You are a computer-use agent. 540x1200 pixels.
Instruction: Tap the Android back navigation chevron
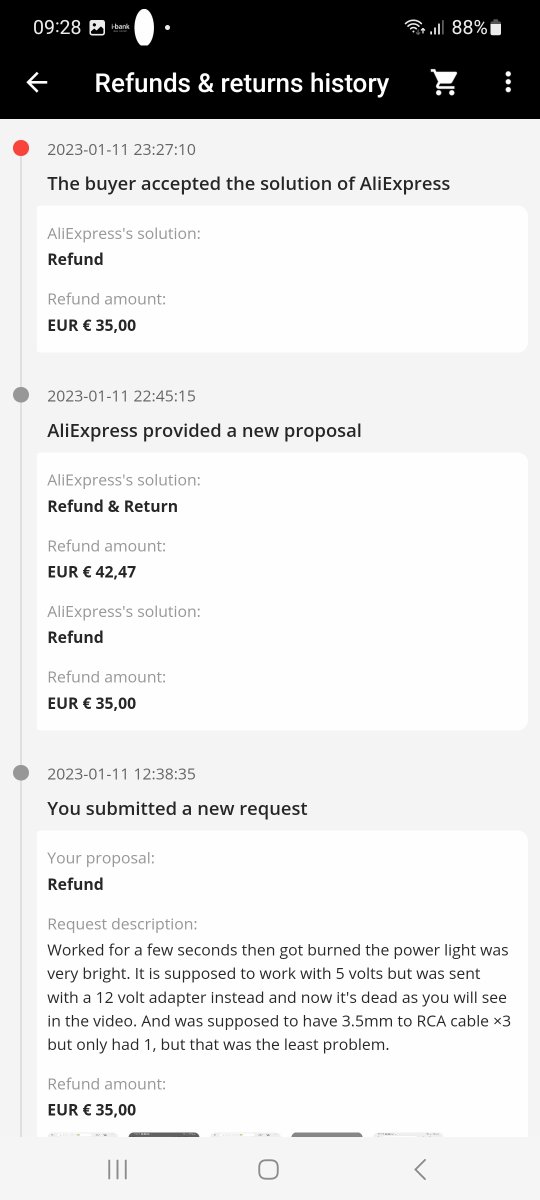coord(420,1169)
